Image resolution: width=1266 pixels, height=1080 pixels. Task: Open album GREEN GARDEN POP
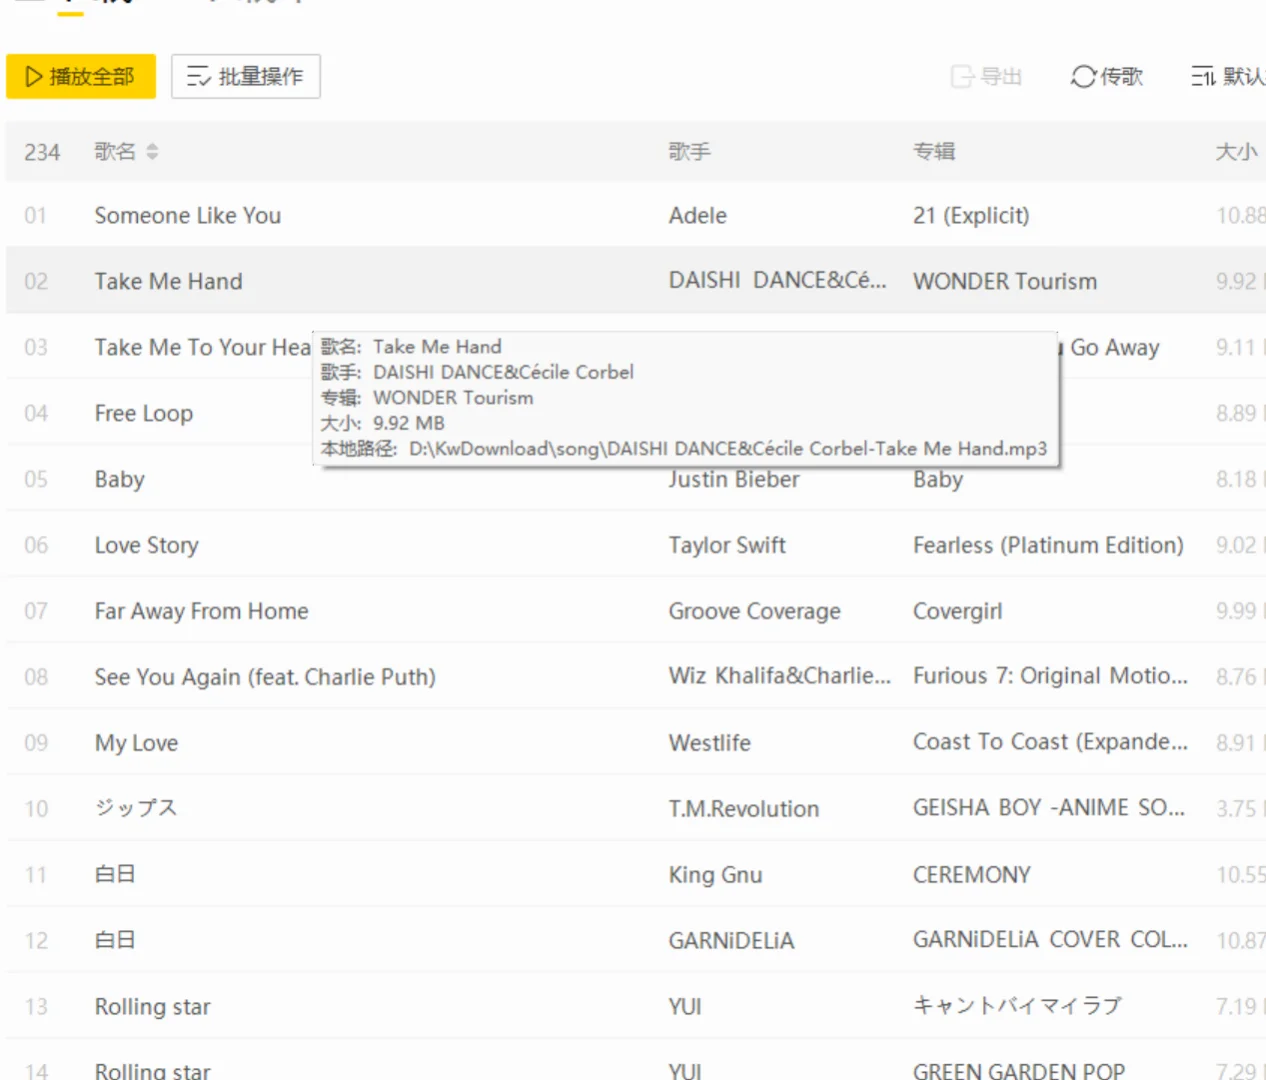pyautogui.click(x=1019, y=1071)
